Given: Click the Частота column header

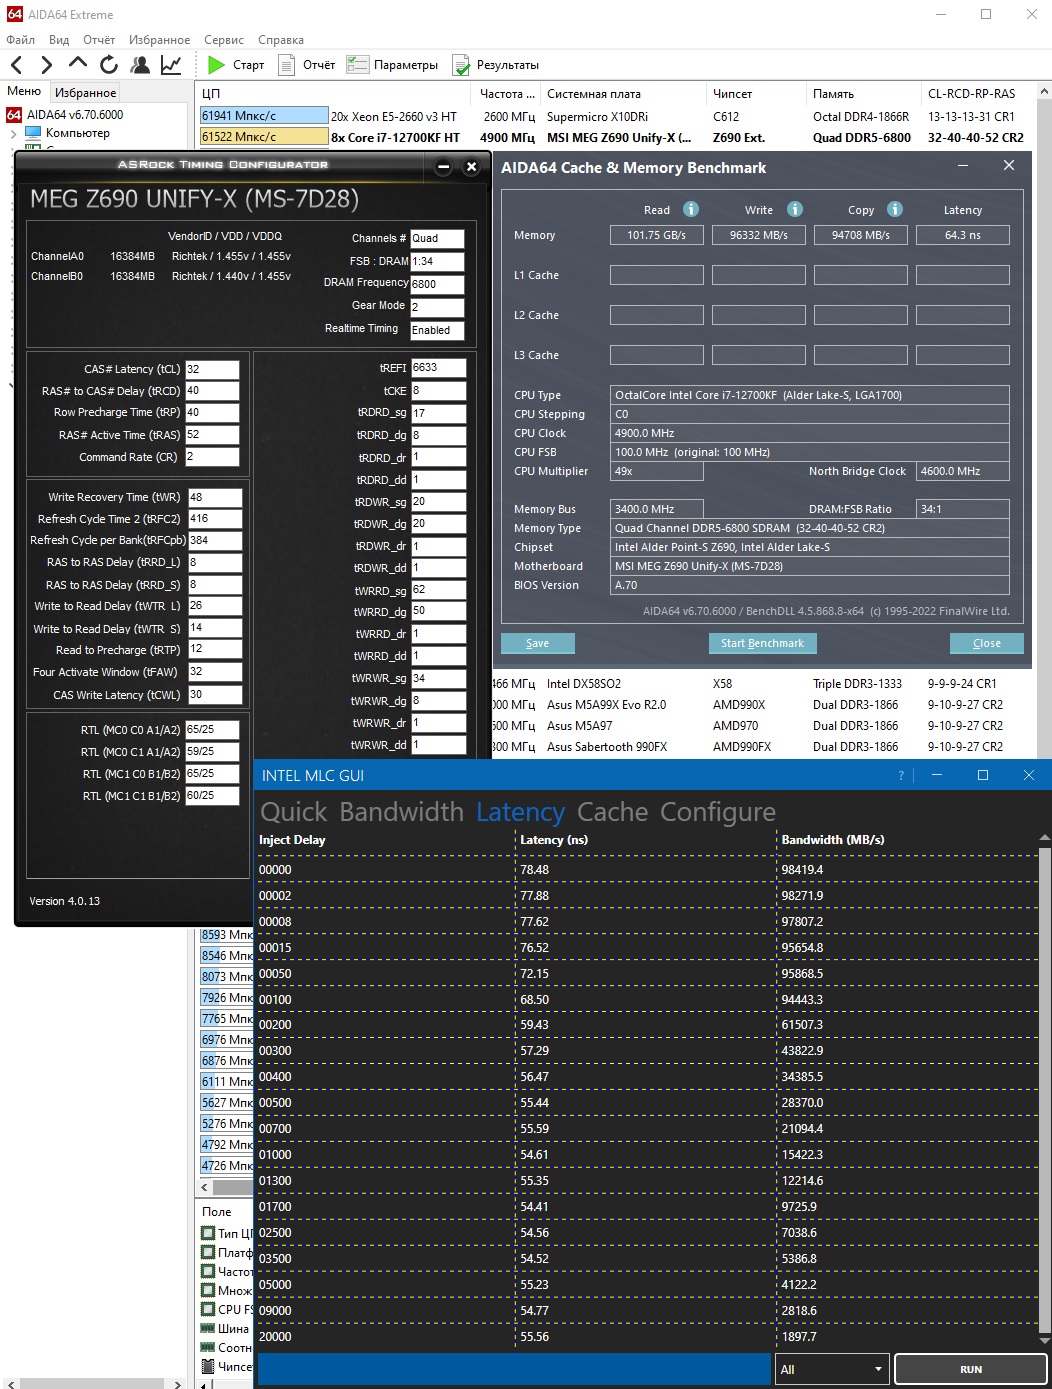Looking at the screenshot, I should 507,94.
